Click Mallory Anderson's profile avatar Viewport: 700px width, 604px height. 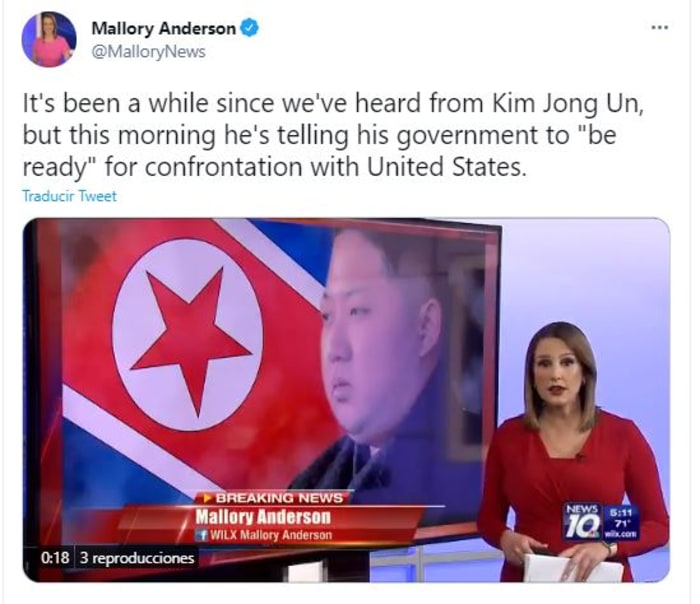coord(49,39)
